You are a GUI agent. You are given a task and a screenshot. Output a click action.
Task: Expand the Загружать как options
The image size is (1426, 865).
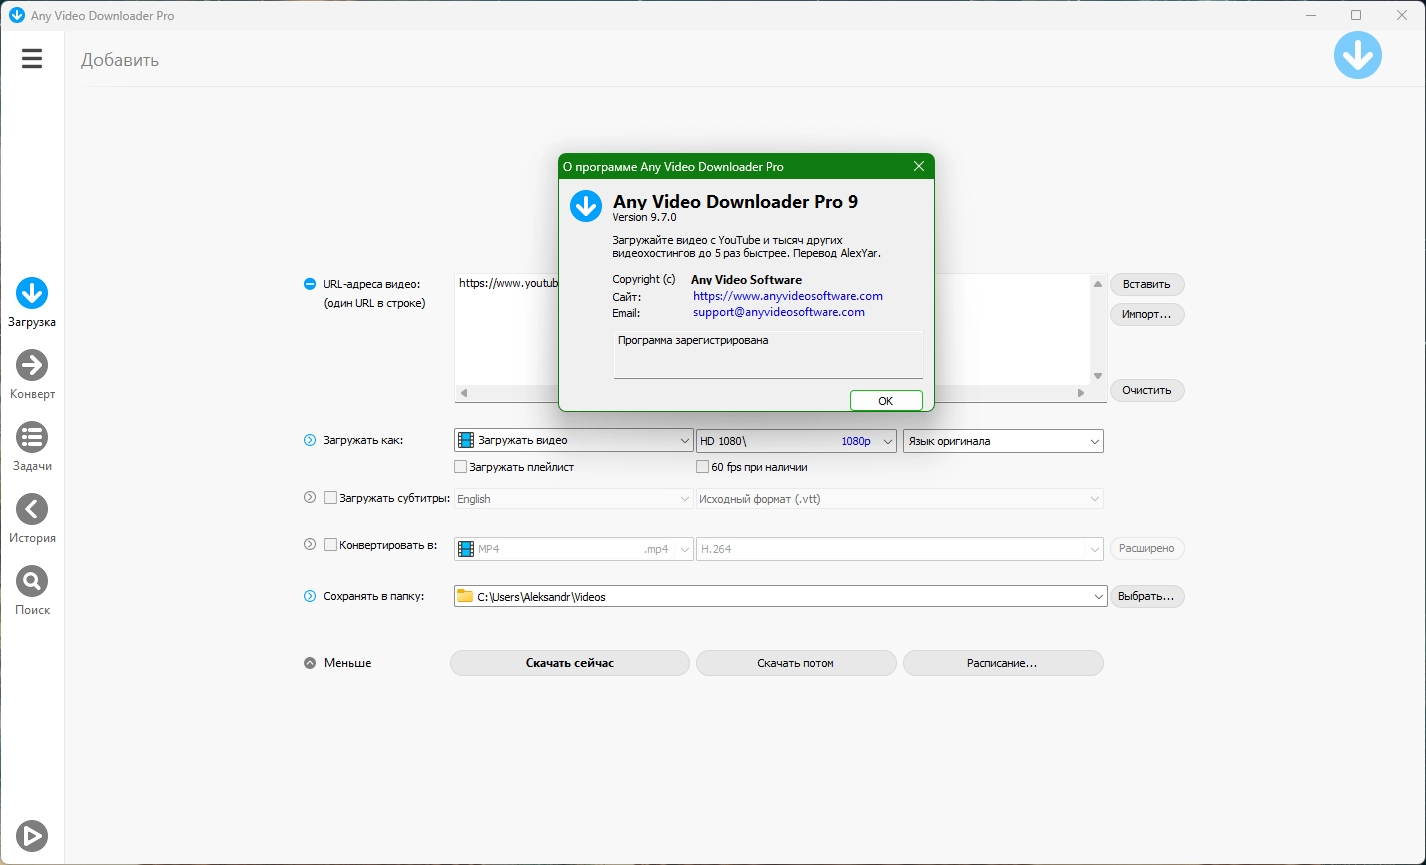click(x=310, y=440)
